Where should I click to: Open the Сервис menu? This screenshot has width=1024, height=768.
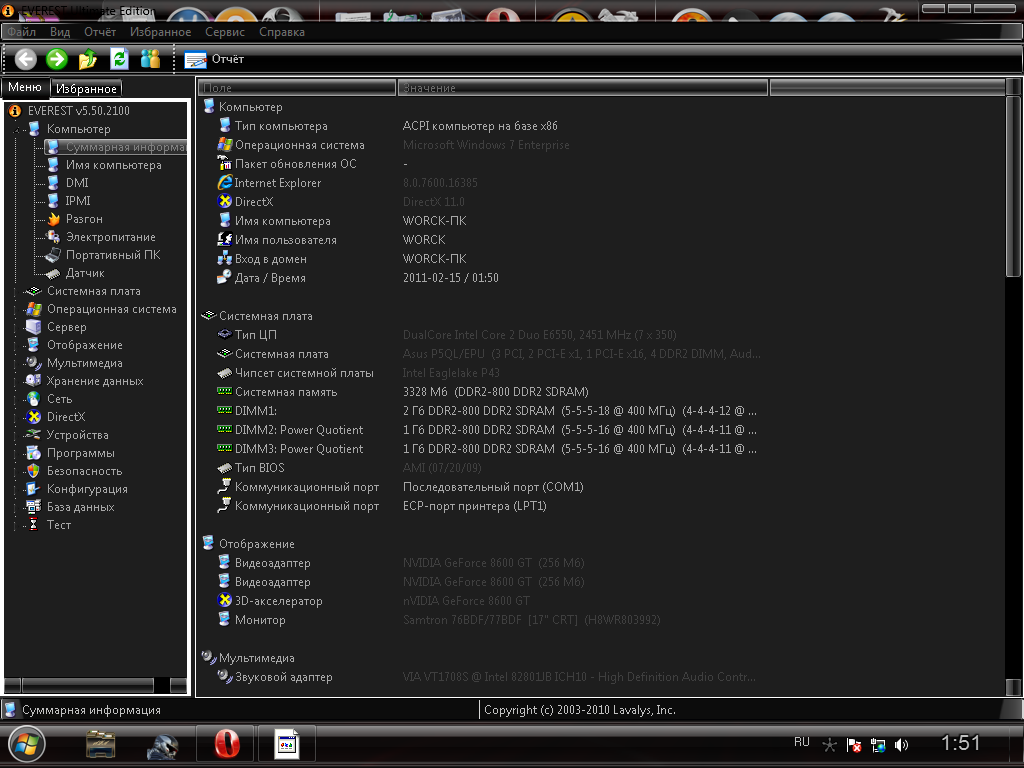pyautogui.click(x=225, y=31)
